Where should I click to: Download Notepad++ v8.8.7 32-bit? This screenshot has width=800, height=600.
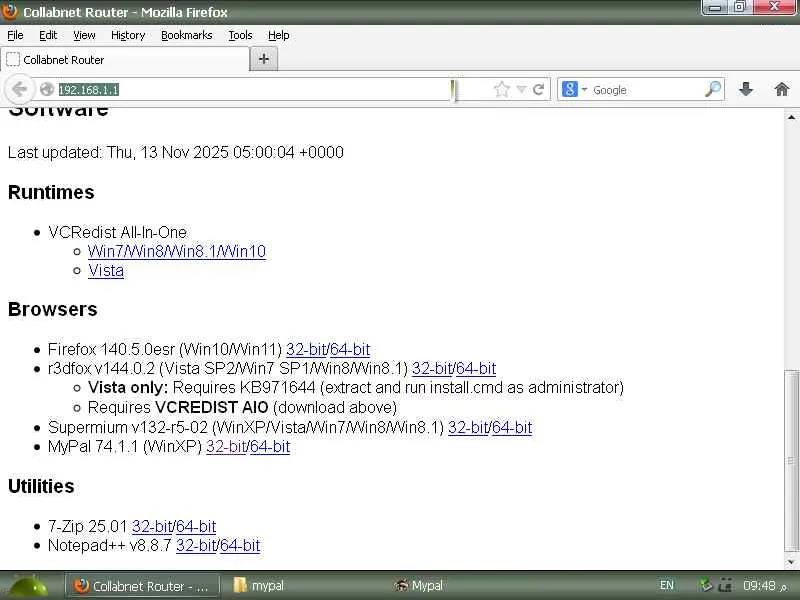(196, 545)
